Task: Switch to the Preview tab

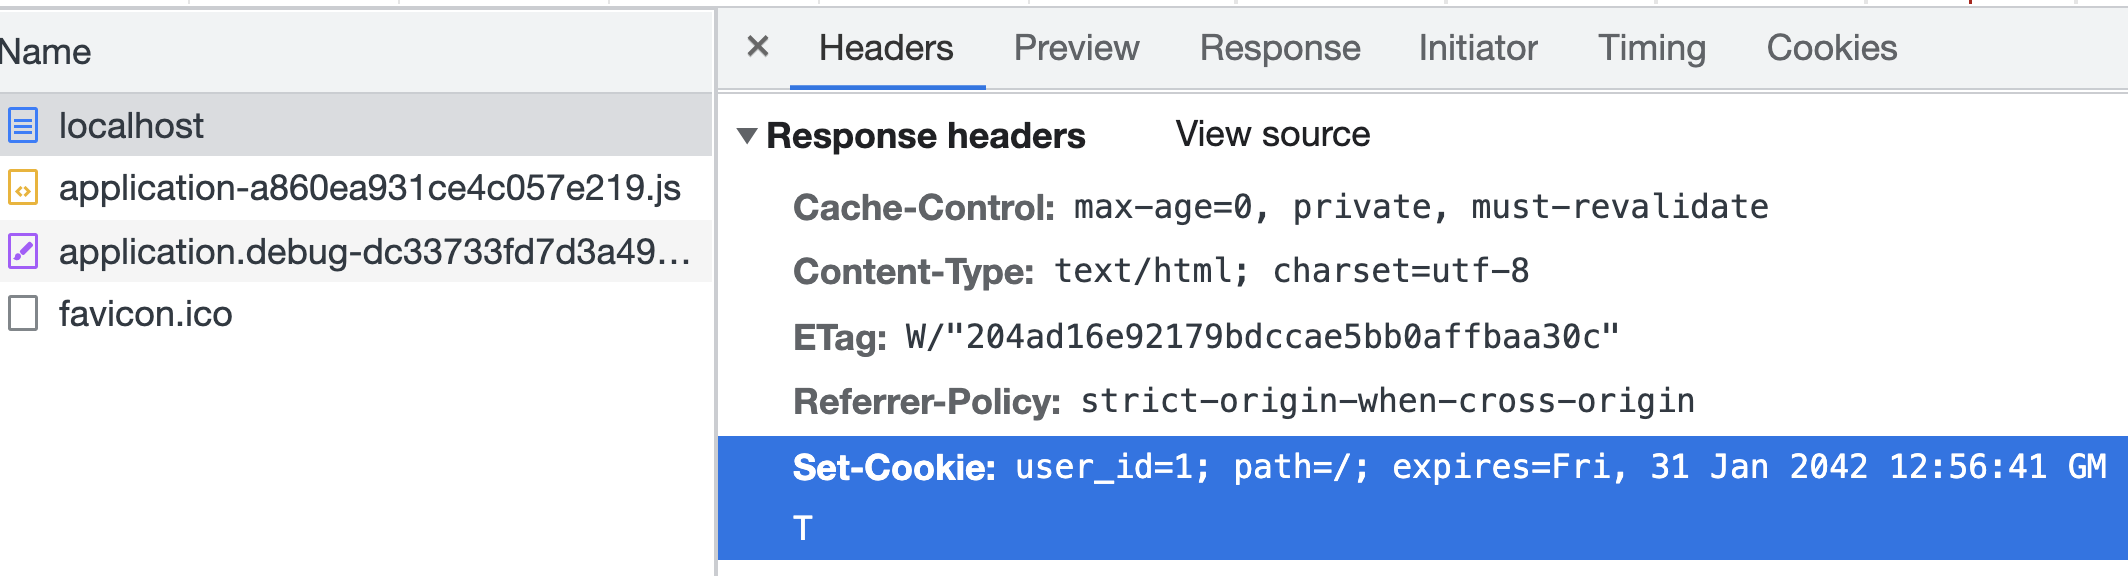Action: tap(1076, 48)
